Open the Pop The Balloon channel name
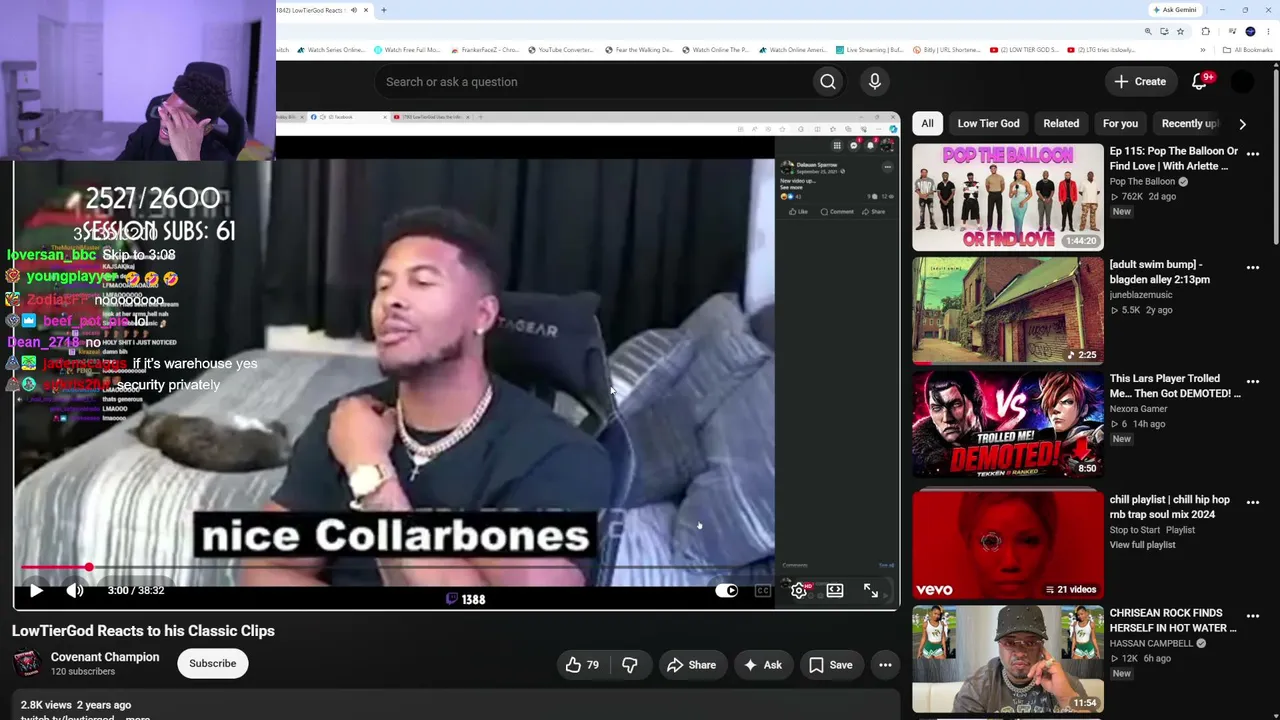 [x=1142, y=182]
